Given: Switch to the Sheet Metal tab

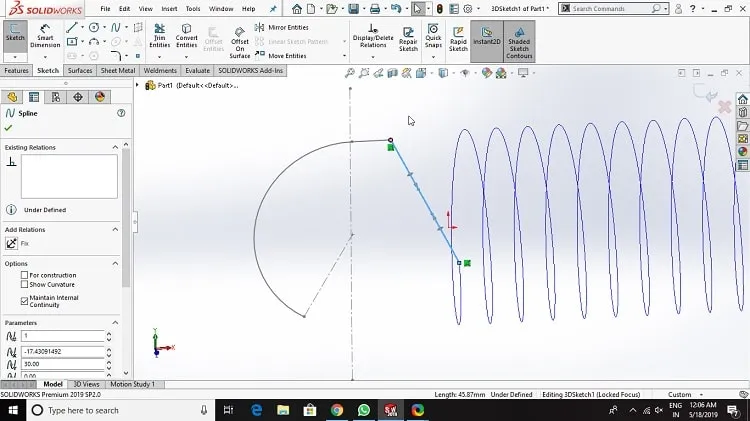Looking at the screenshot, I should click(x=118, y=70).
